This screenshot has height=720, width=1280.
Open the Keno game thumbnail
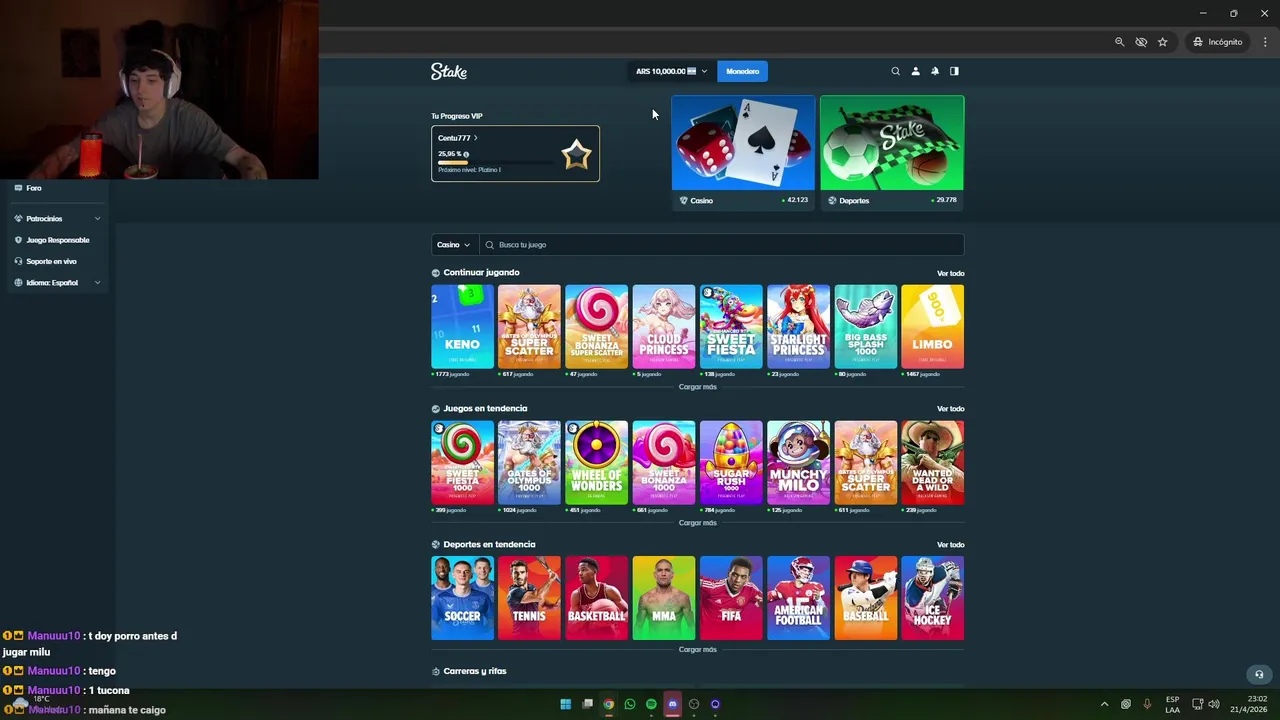tap(462, 327)
